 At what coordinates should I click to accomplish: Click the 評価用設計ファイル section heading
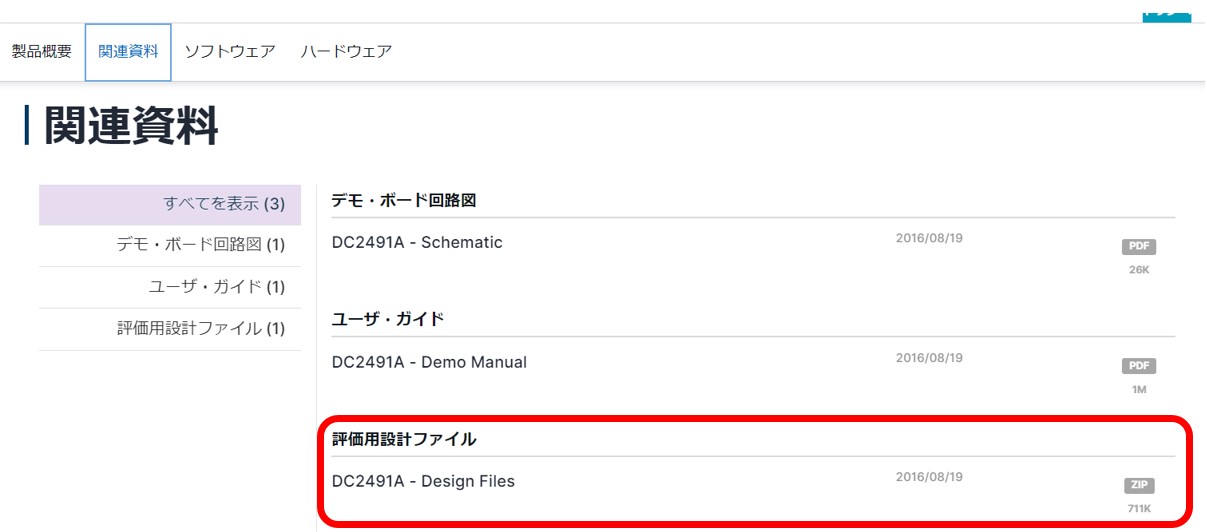click(404, 439)
